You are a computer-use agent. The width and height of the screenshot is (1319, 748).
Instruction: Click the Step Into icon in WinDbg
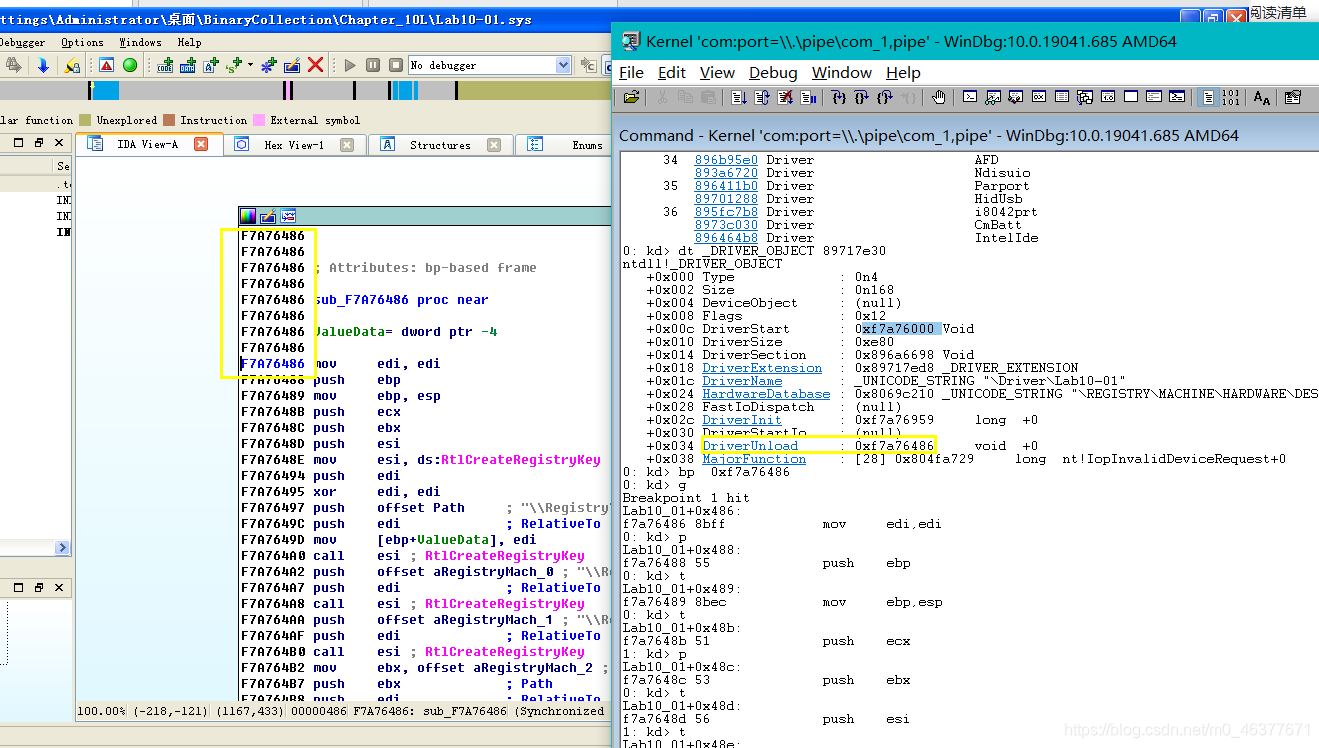pos(839,97)
